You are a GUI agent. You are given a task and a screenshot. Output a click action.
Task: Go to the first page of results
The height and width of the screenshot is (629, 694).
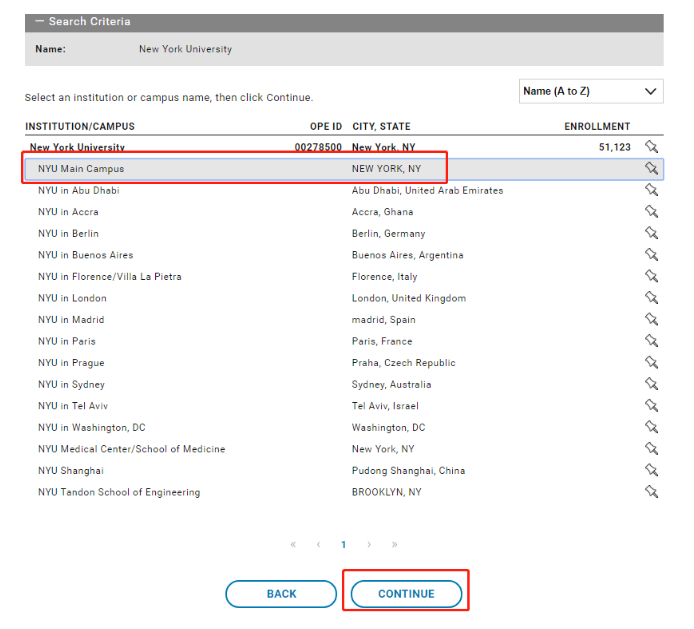[x=293, y=544]
